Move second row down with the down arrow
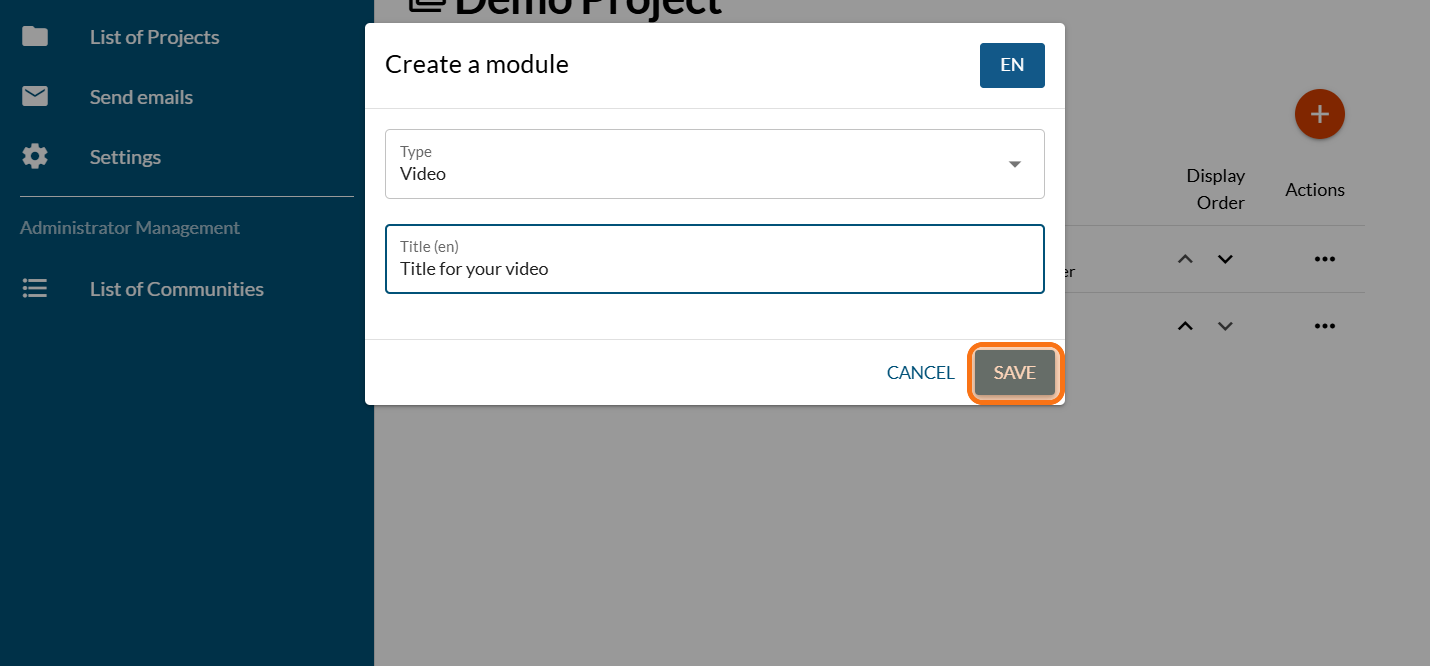Screen dimensions: 1430x666 tap(1225, 326)
